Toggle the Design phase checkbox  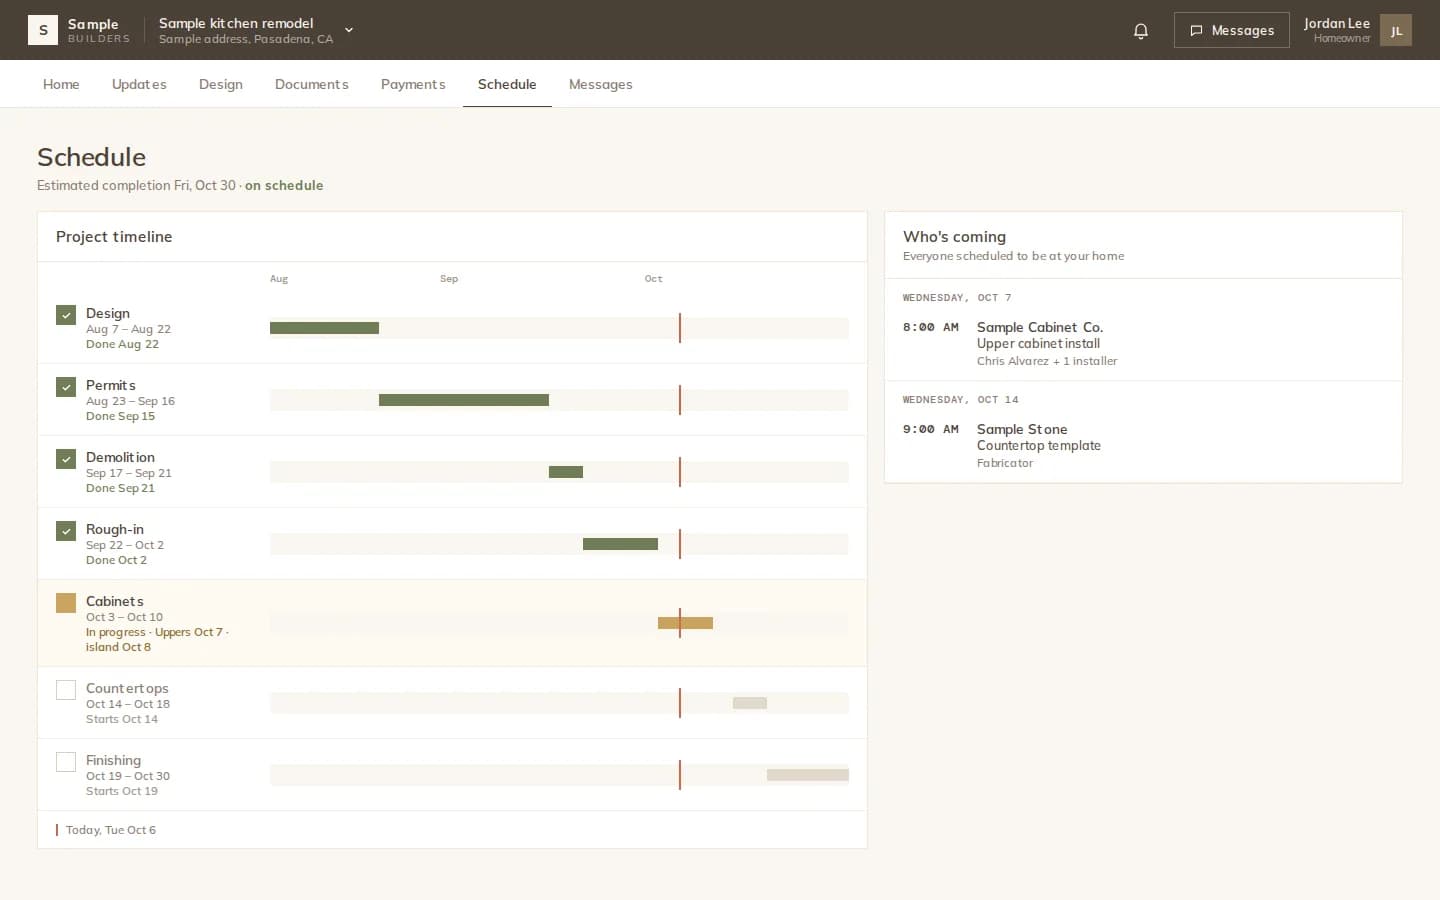pos(66,315)
